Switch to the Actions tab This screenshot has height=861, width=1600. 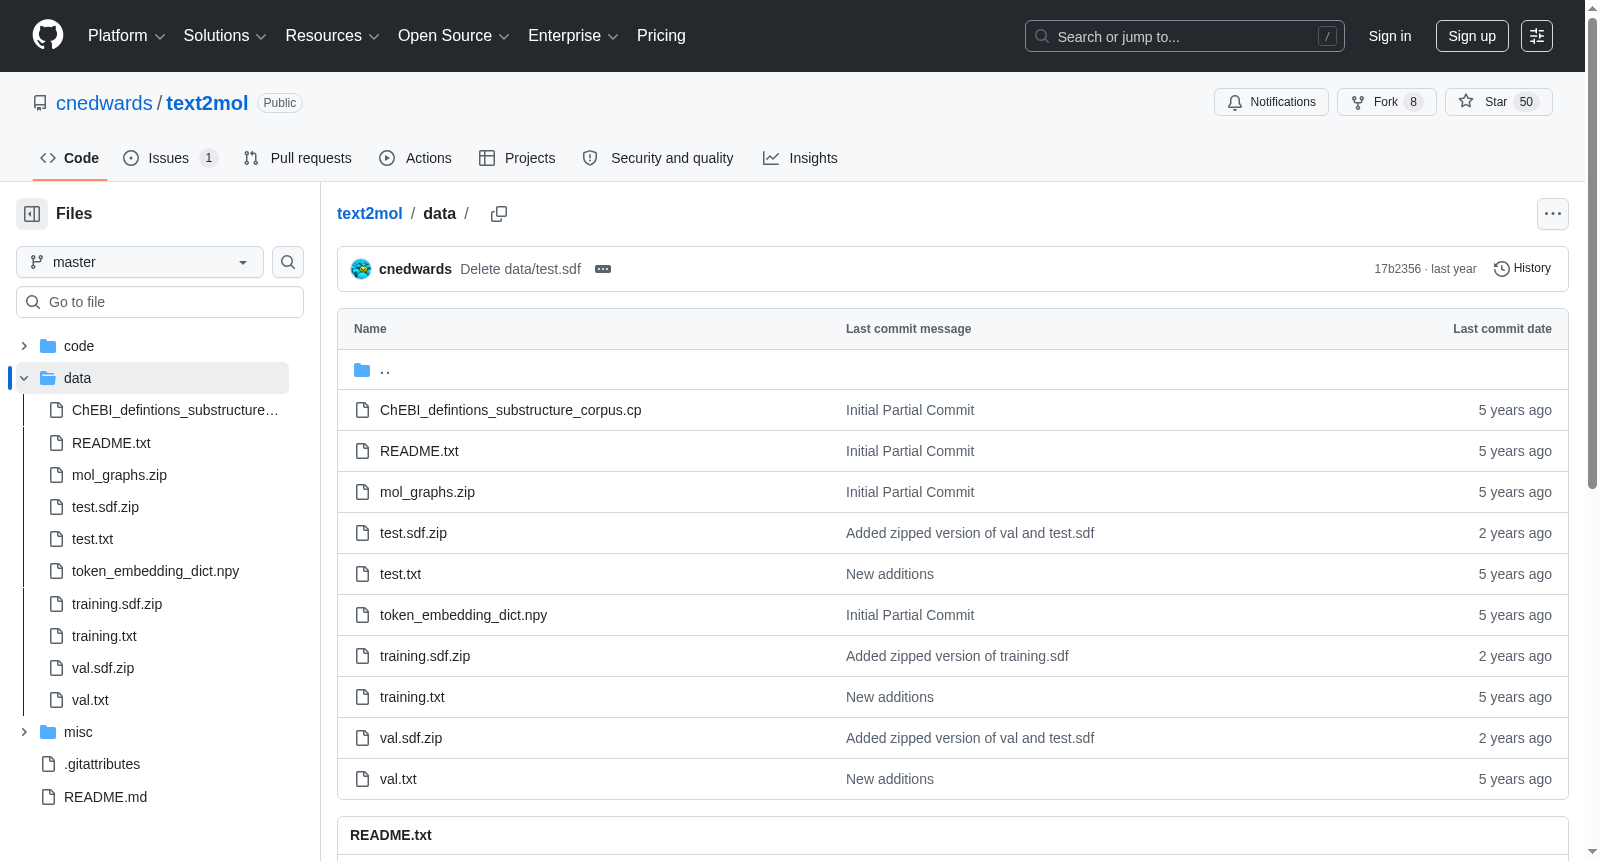pyautogui.click(x=415, y=158)
